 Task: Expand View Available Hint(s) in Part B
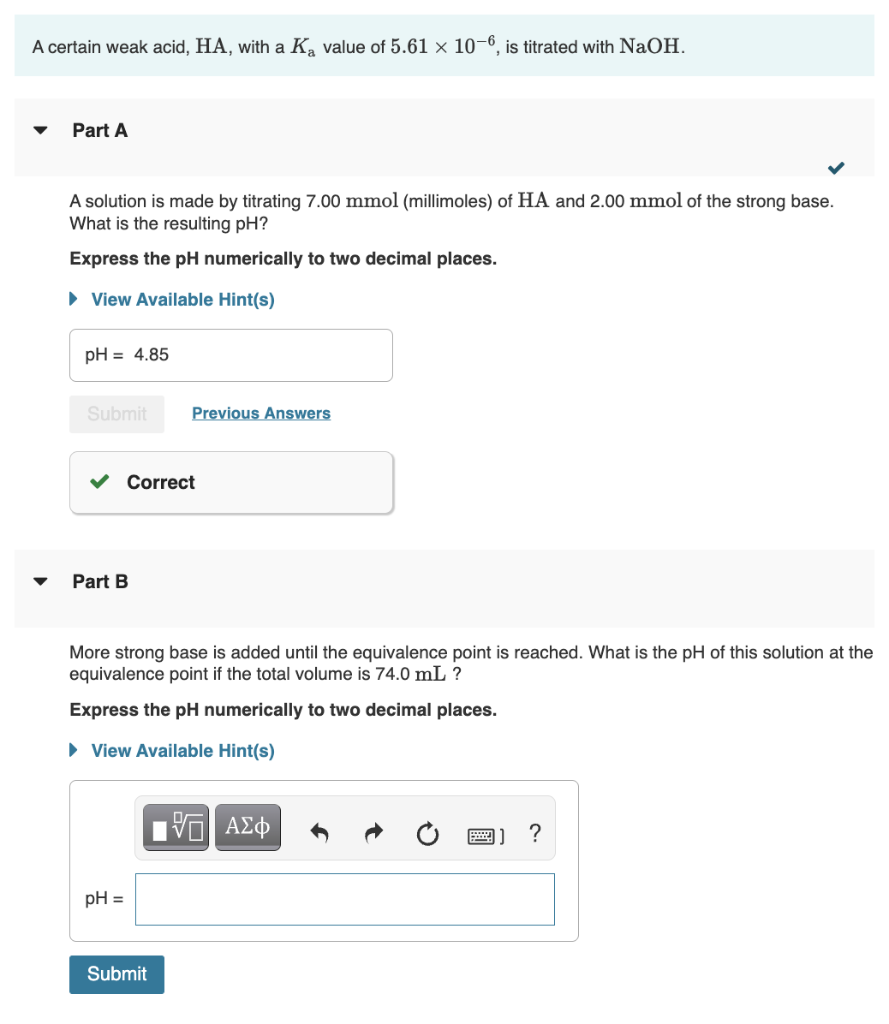click(x=183, y=750)
